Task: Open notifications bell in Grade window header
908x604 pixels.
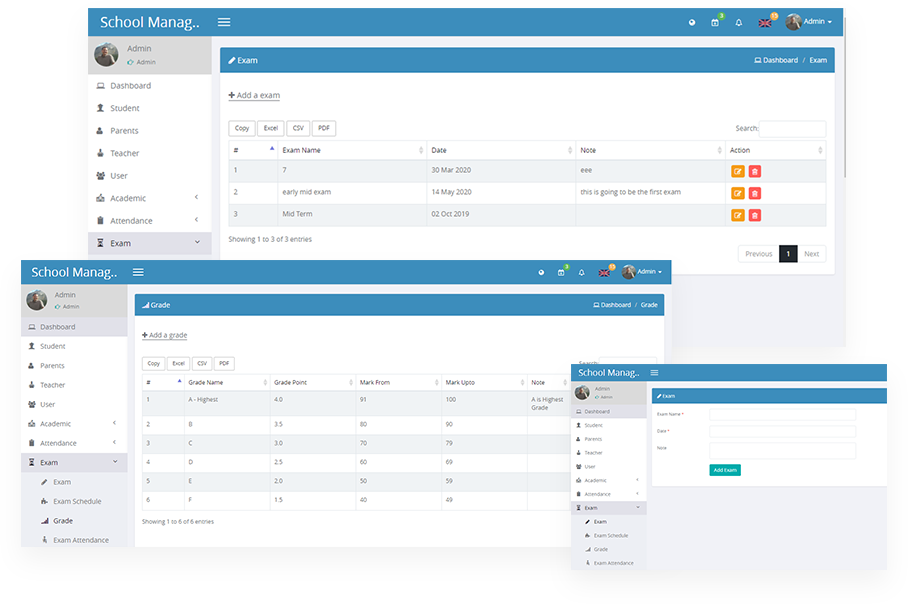Action: pos(581,272)
